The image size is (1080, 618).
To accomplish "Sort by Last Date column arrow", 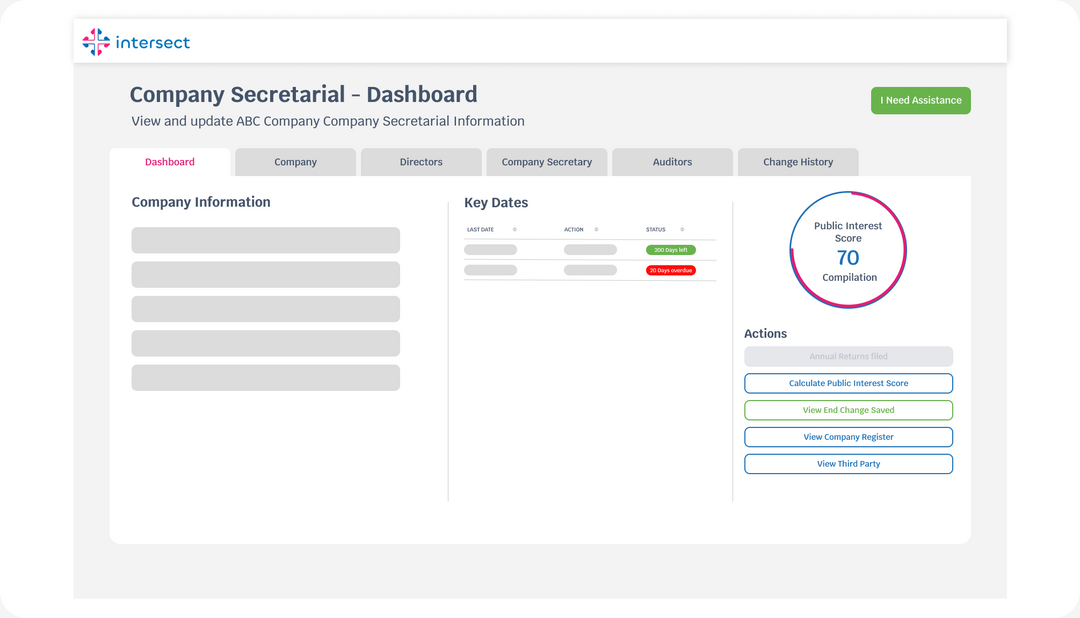I will [514, 230].
